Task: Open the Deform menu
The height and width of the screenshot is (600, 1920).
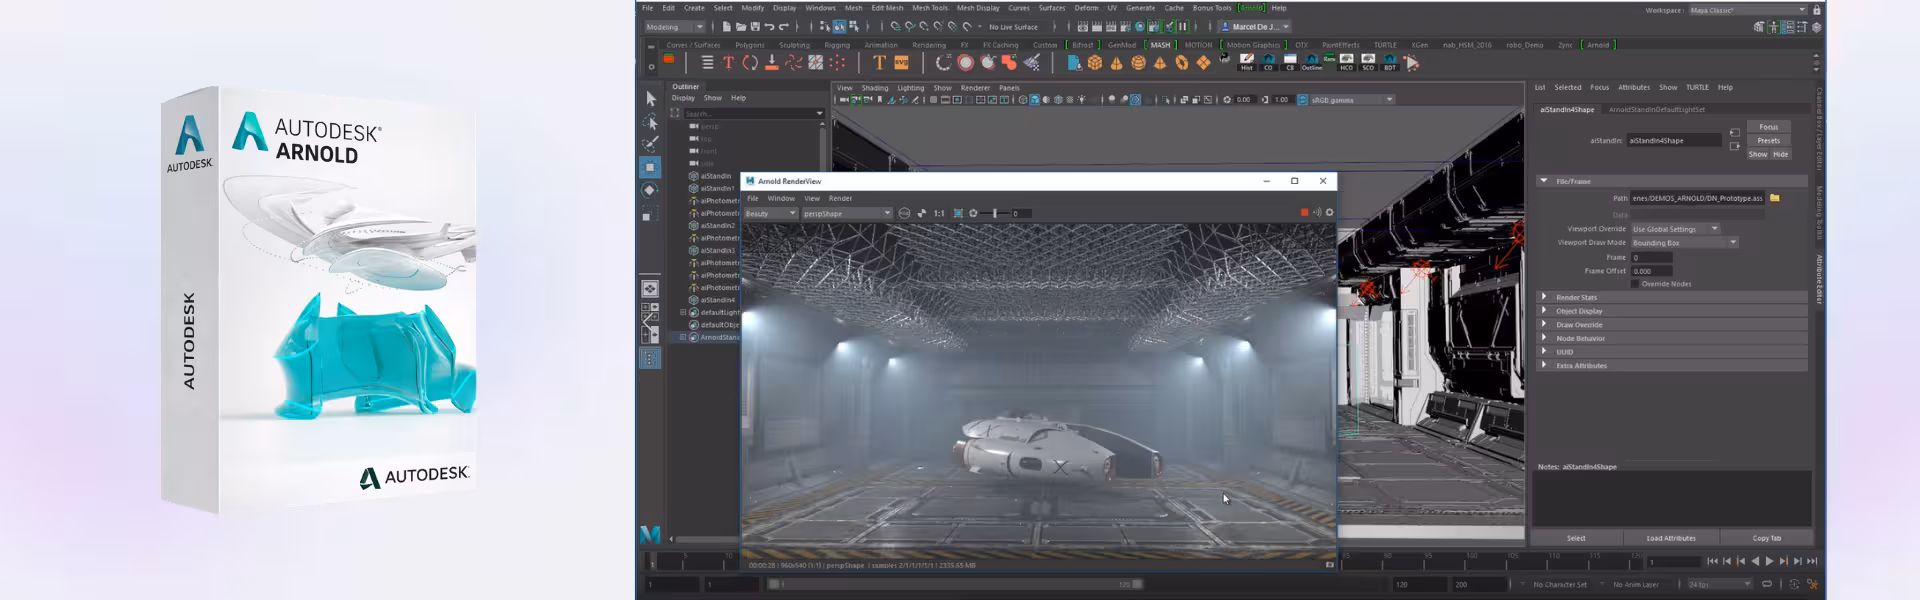Action: pyautogui.click(x=1086, y=8)
